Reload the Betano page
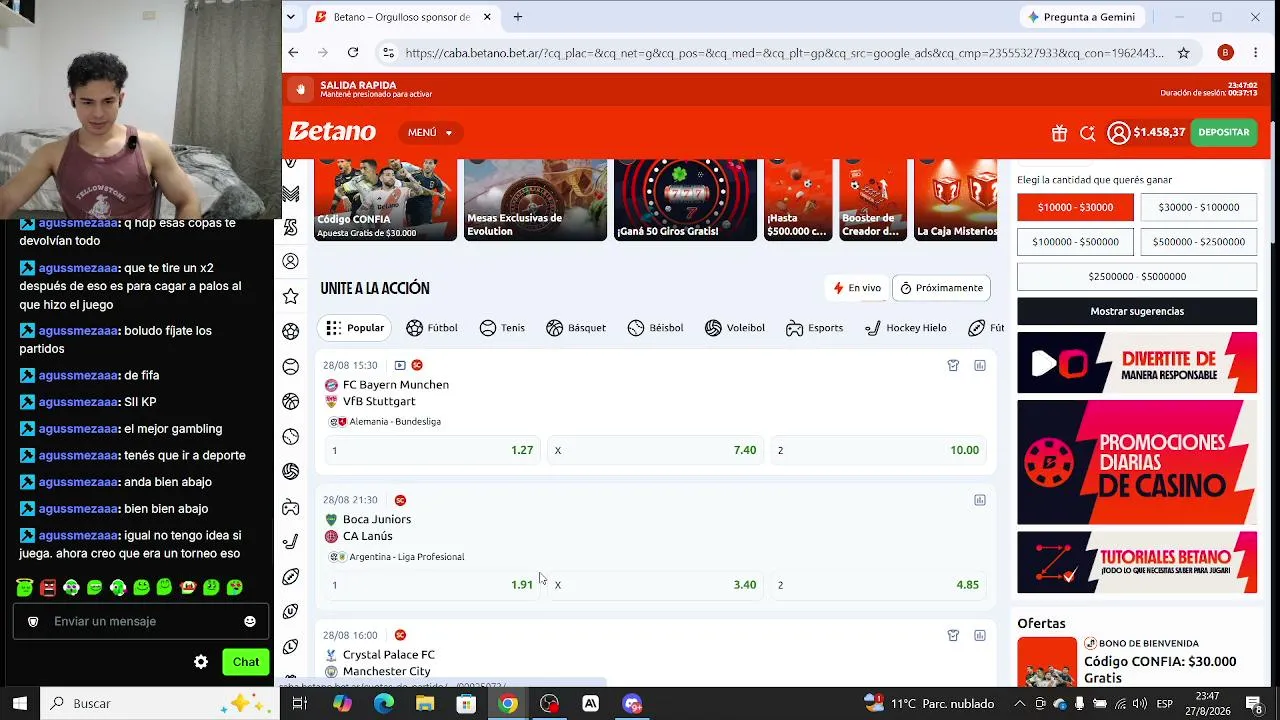Screen dimensions: 1280x720 [x=353, y=53]
